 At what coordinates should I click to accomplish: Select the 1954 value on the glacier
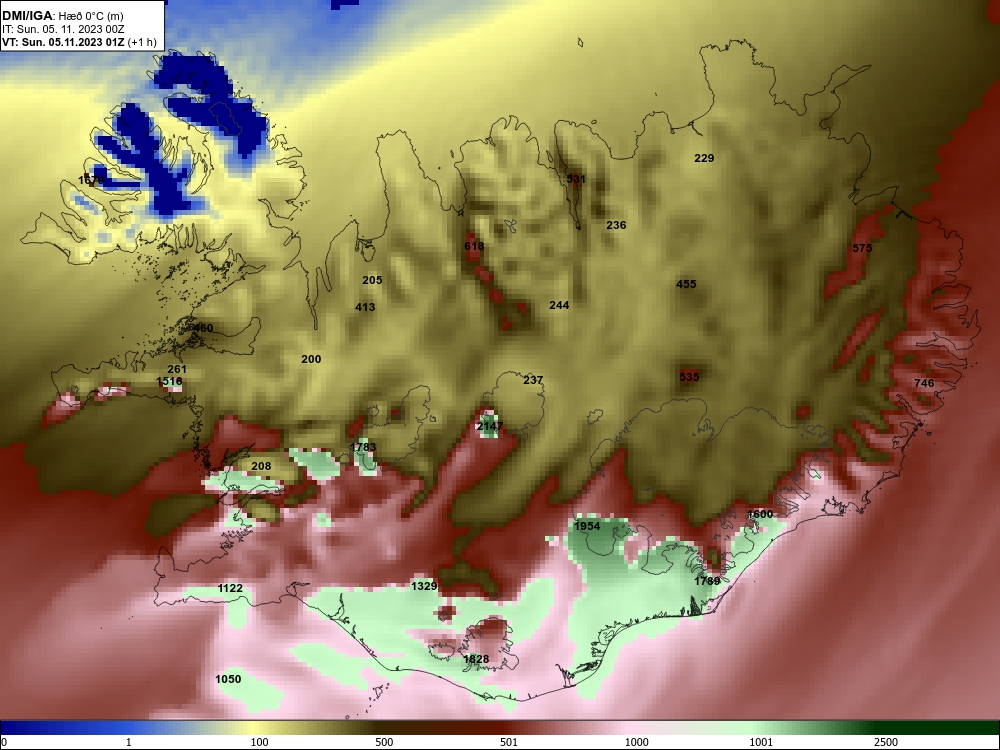(587, 526)
